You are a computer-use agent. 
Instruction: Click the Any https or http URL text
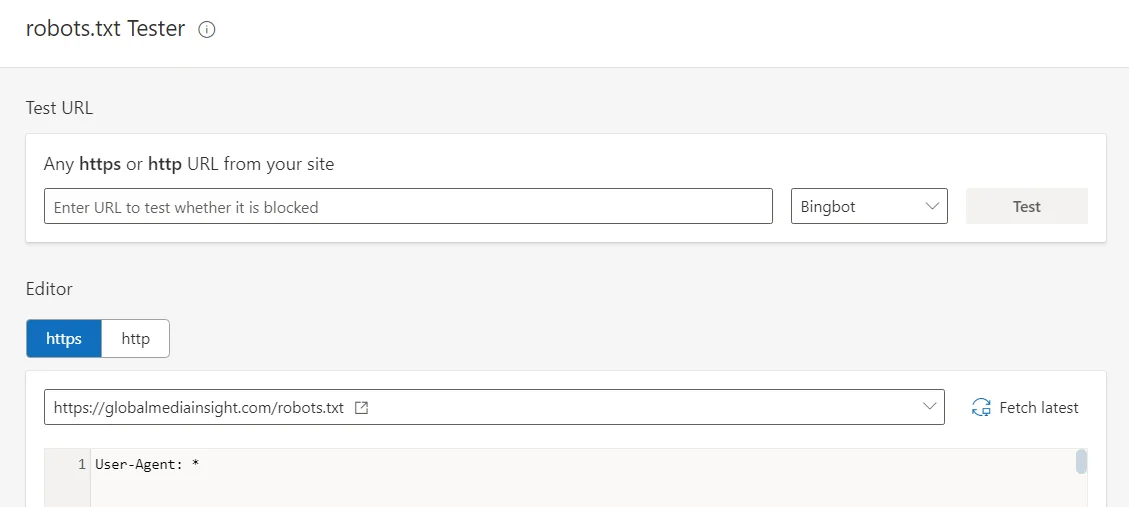189,164
